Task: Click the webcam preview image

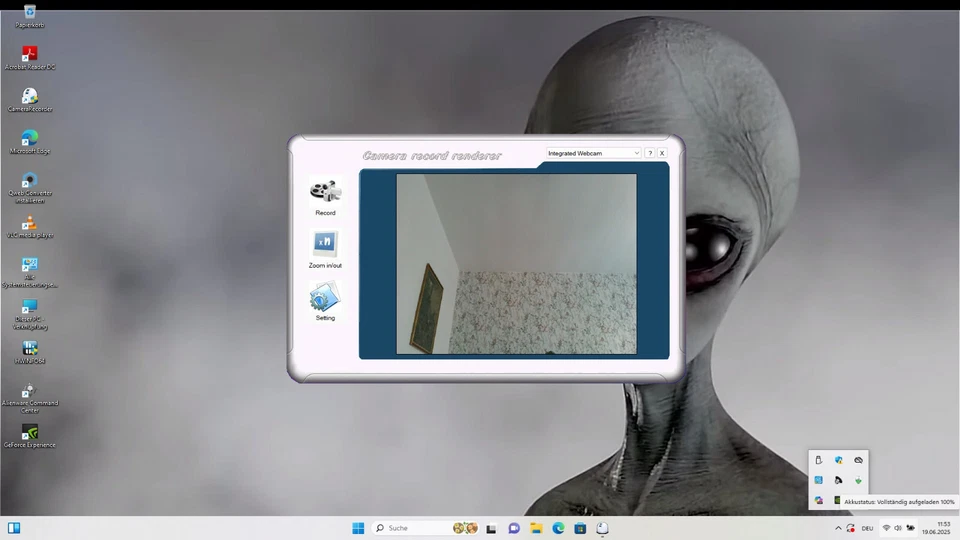Action: click(x=516, y=264)
